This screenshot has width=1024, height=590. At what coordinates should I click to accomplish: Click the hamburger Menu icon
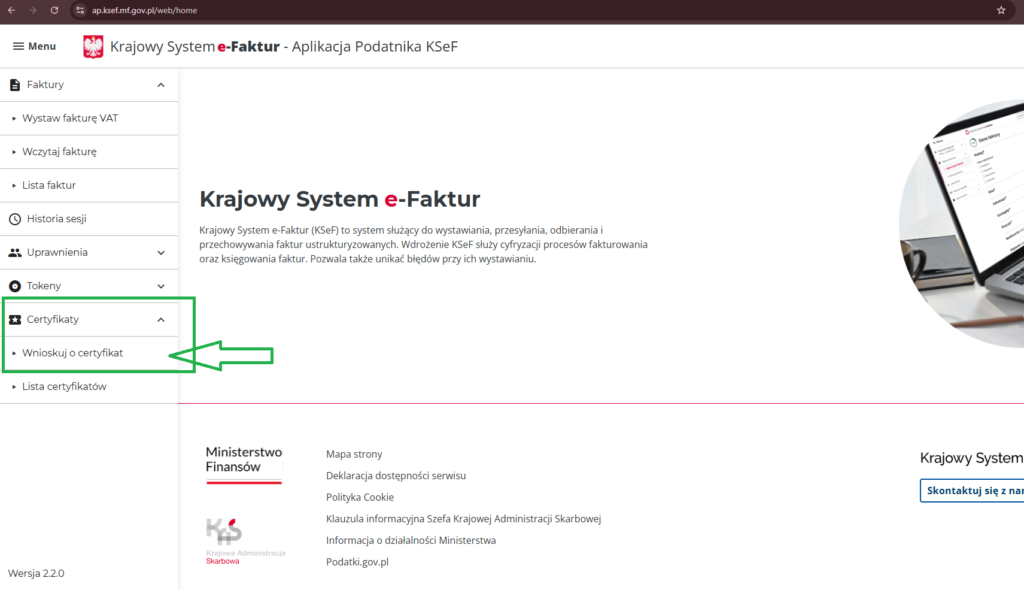pos(18,46)
